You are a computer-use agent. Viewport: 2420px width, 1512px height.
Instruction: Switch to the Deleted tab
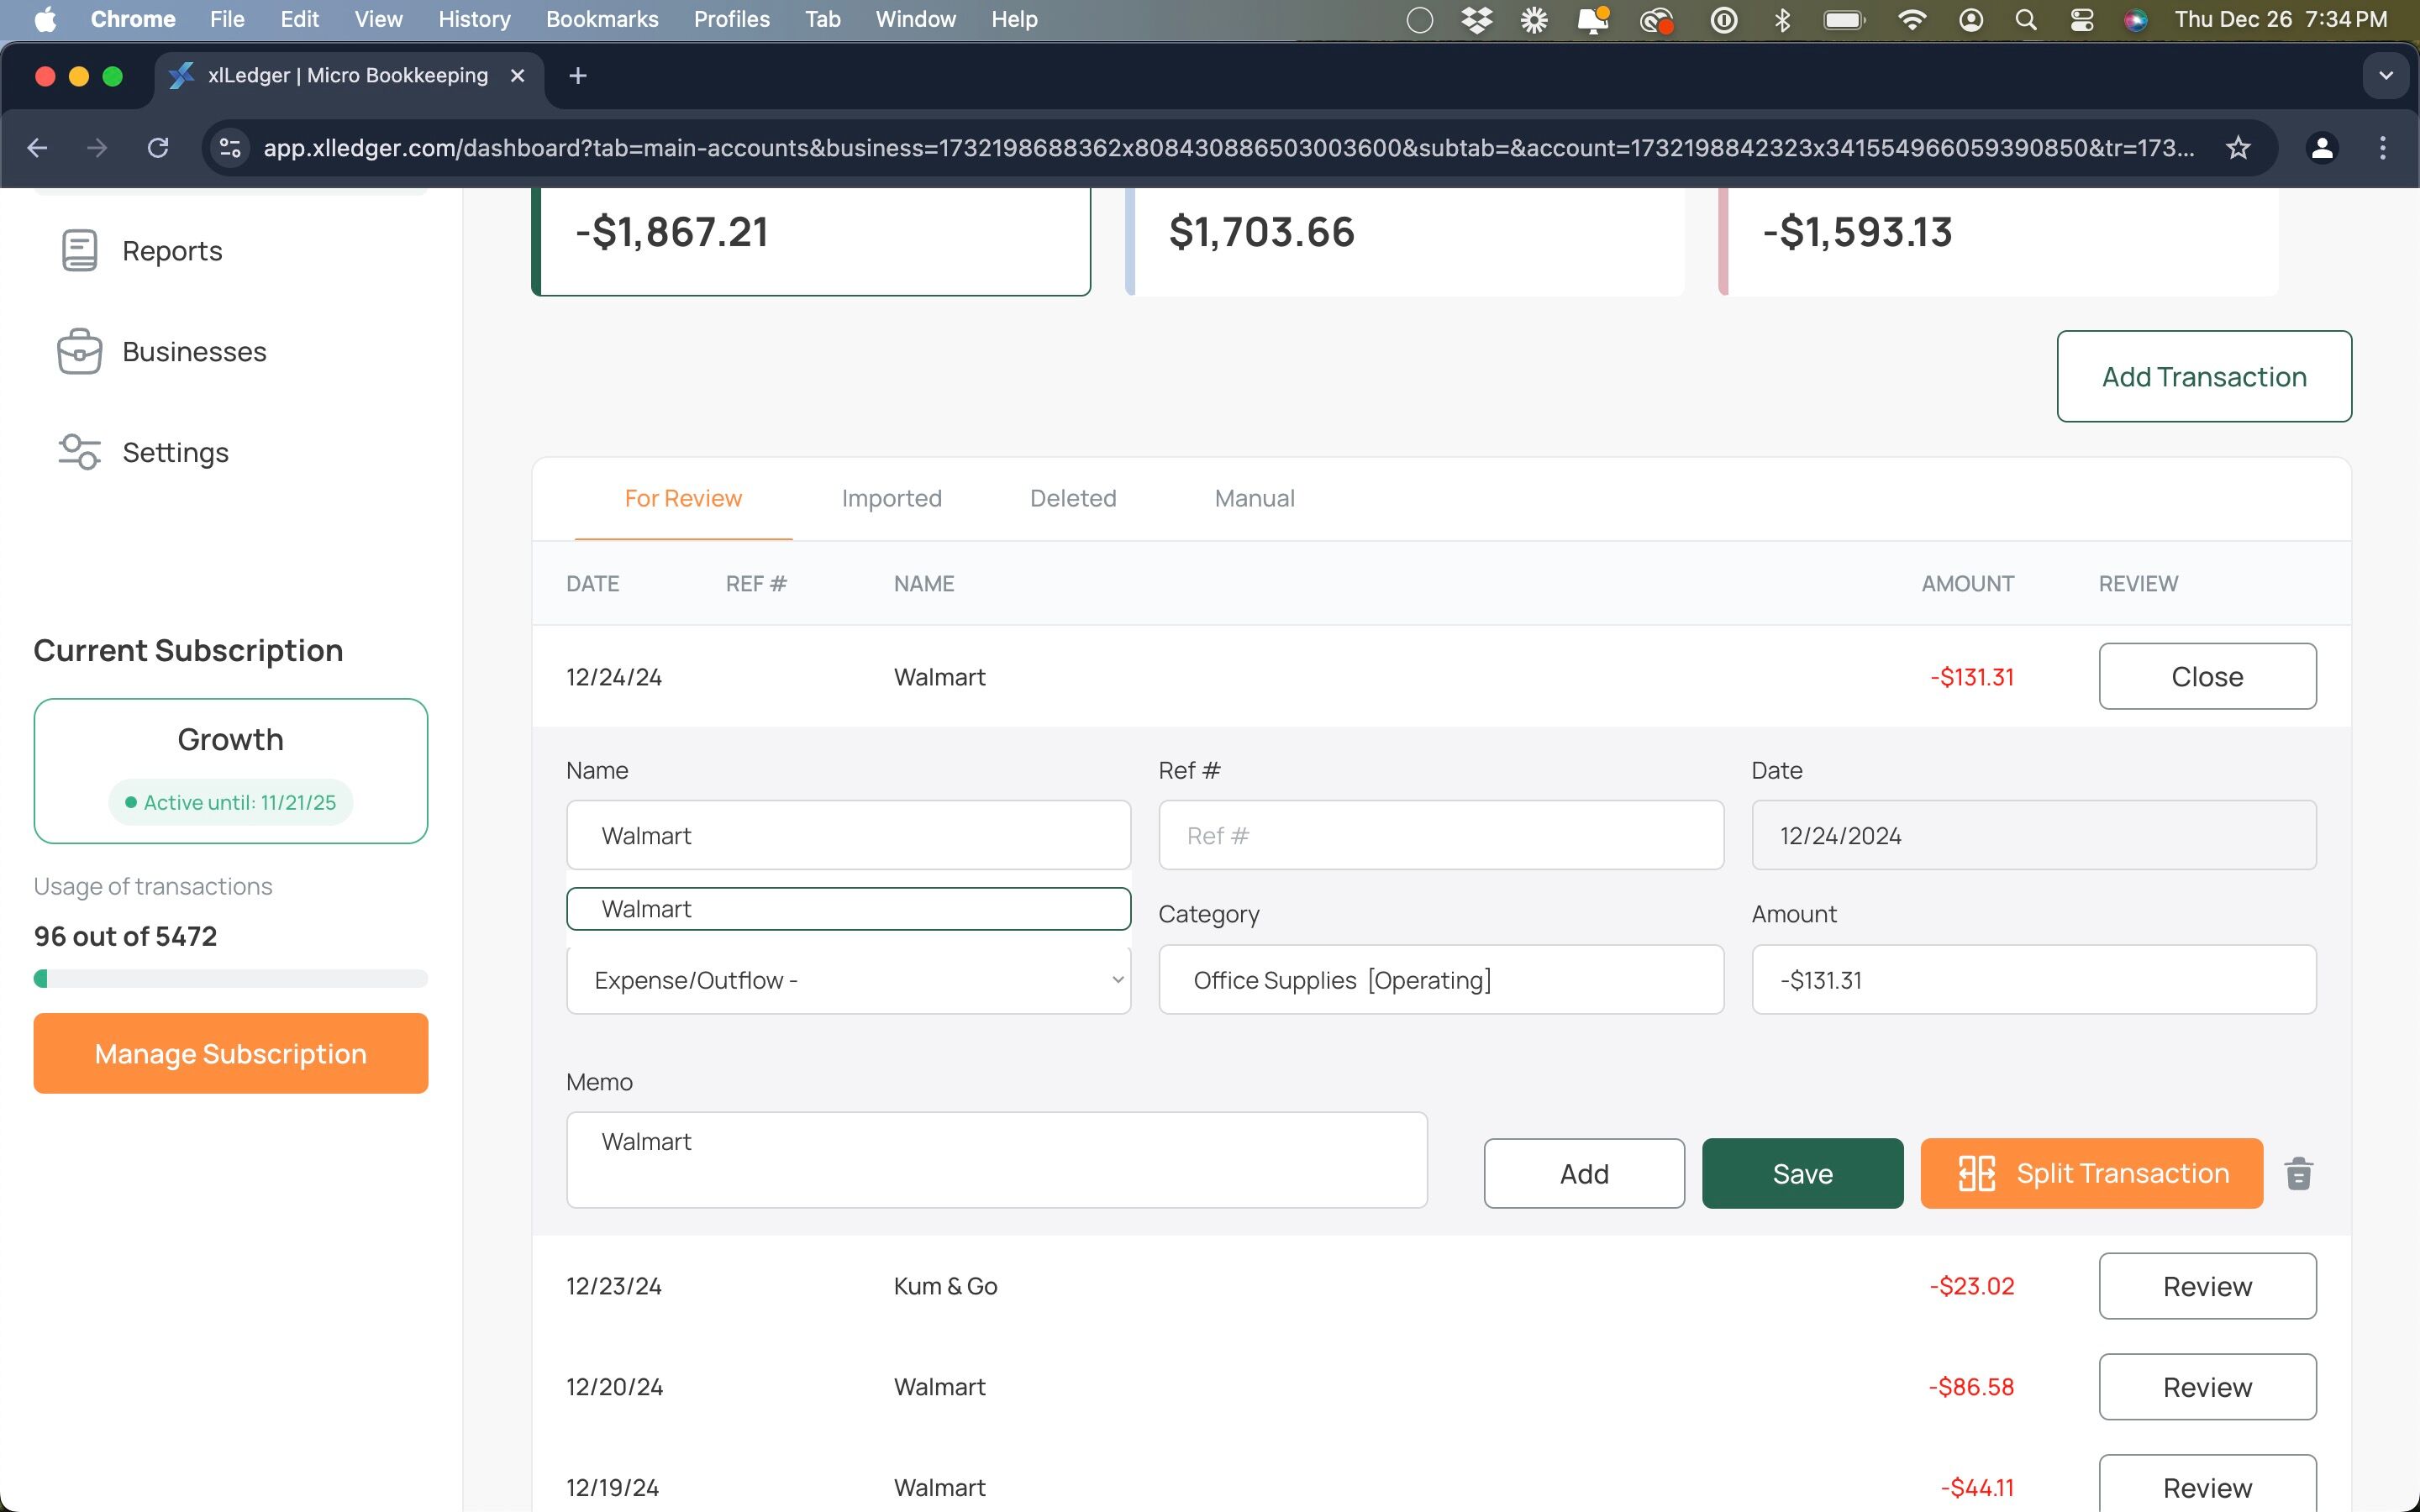pos(1073,498)
